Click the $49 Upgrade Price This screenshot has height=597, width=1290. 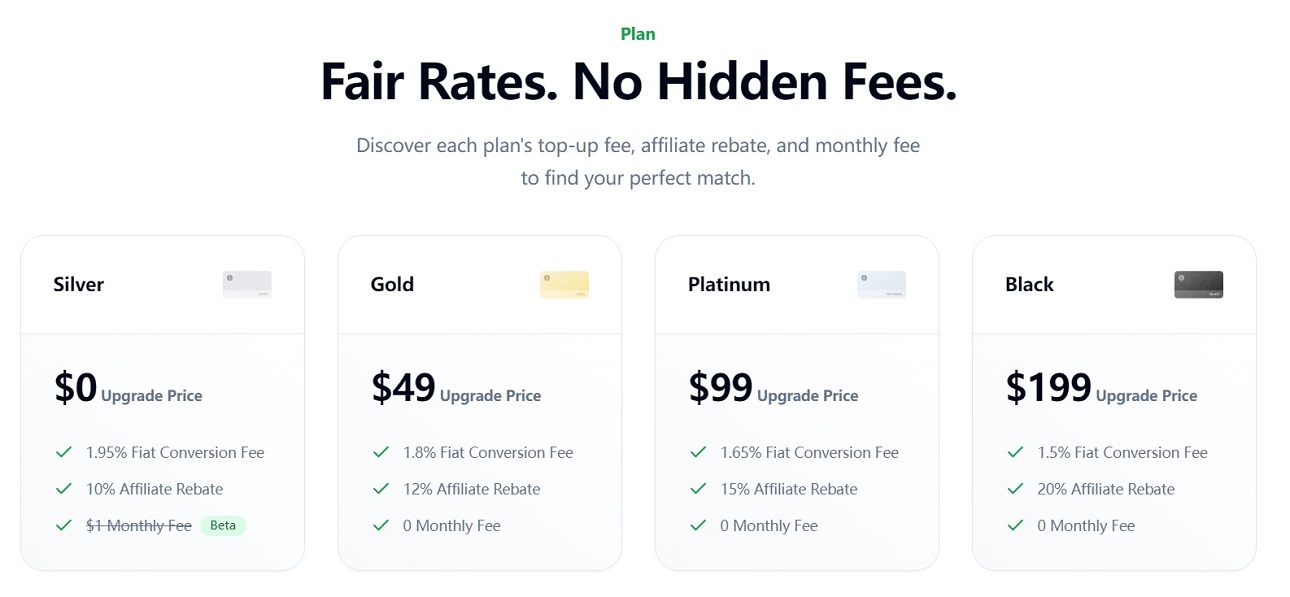[x=456, y=388]
